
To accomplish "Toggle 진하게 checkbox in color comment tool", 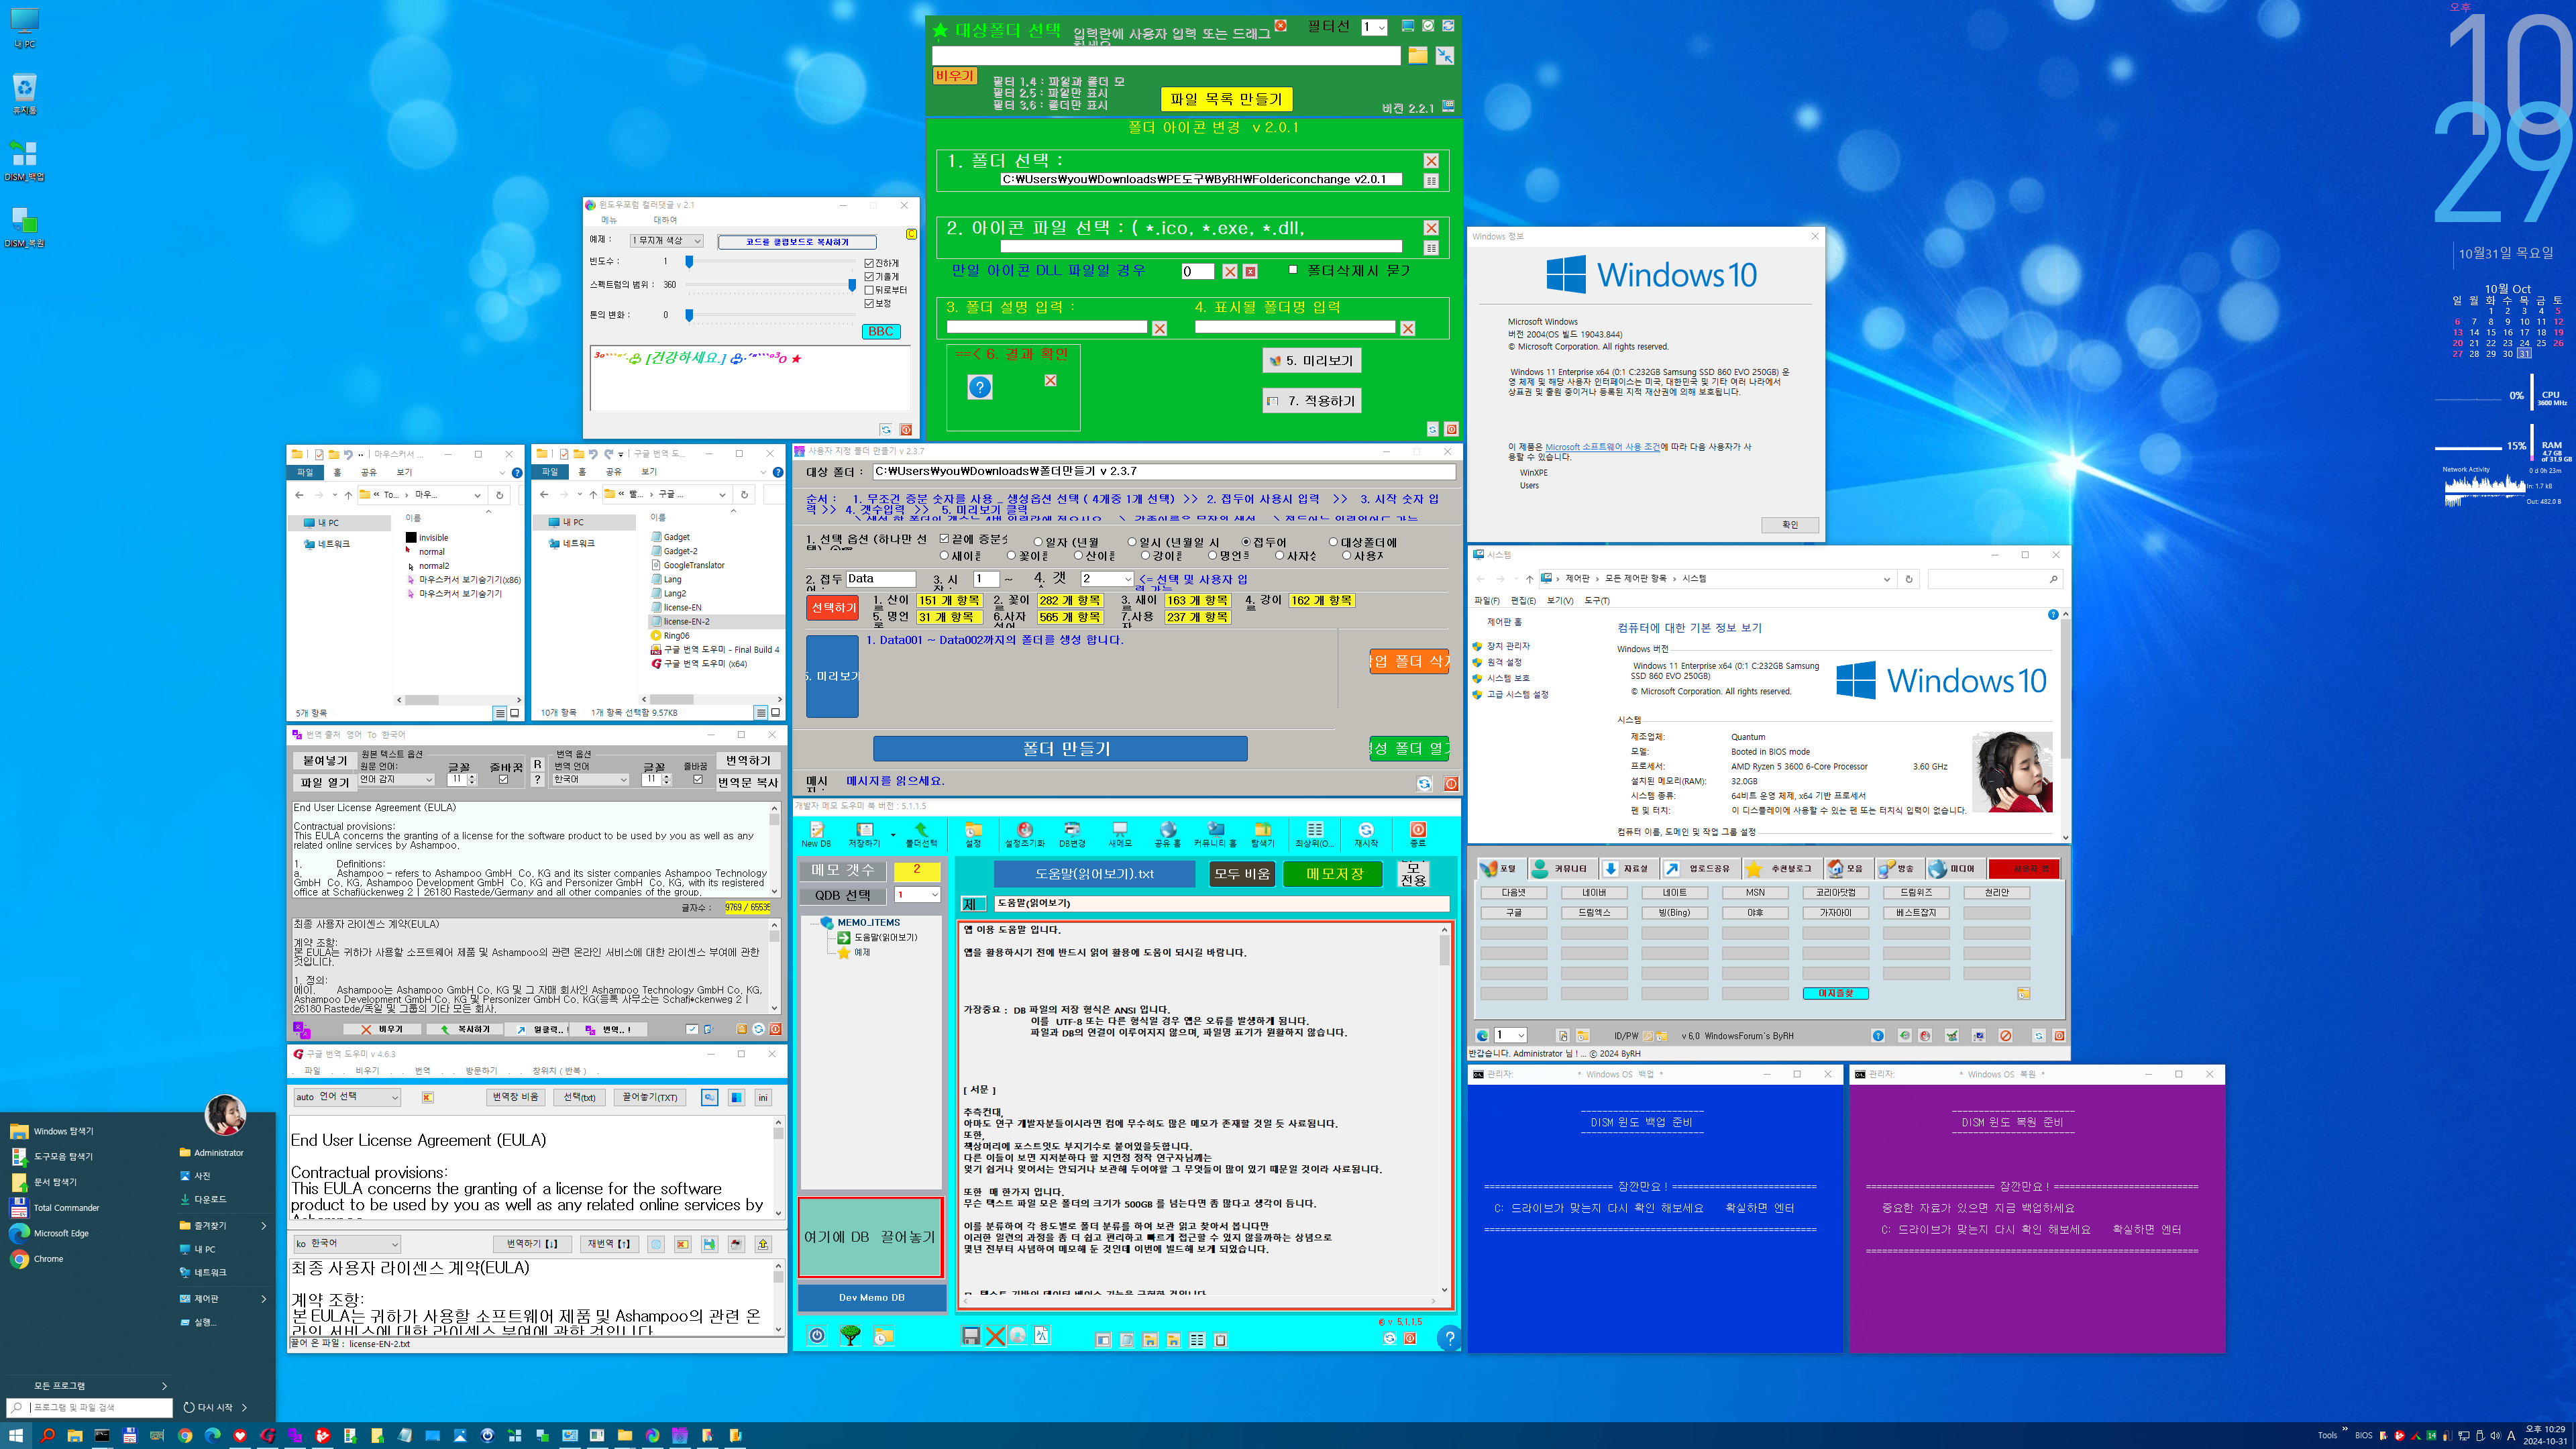I will pyautogui.click(x=869, y=263).
